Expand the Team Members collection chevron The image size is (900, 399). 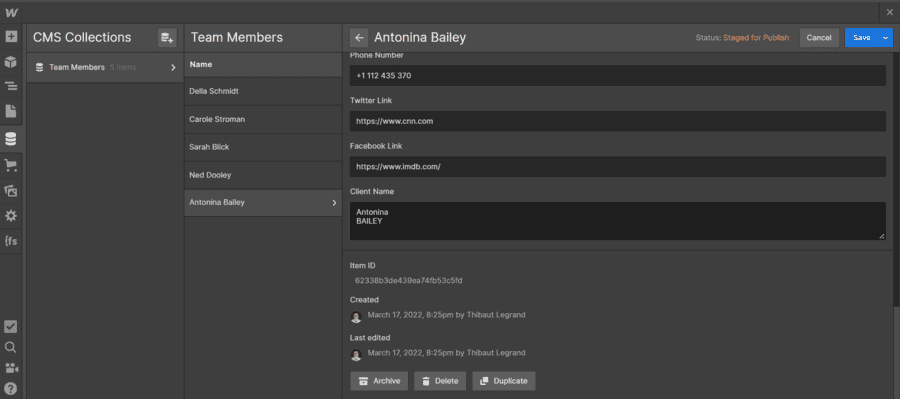173,68
